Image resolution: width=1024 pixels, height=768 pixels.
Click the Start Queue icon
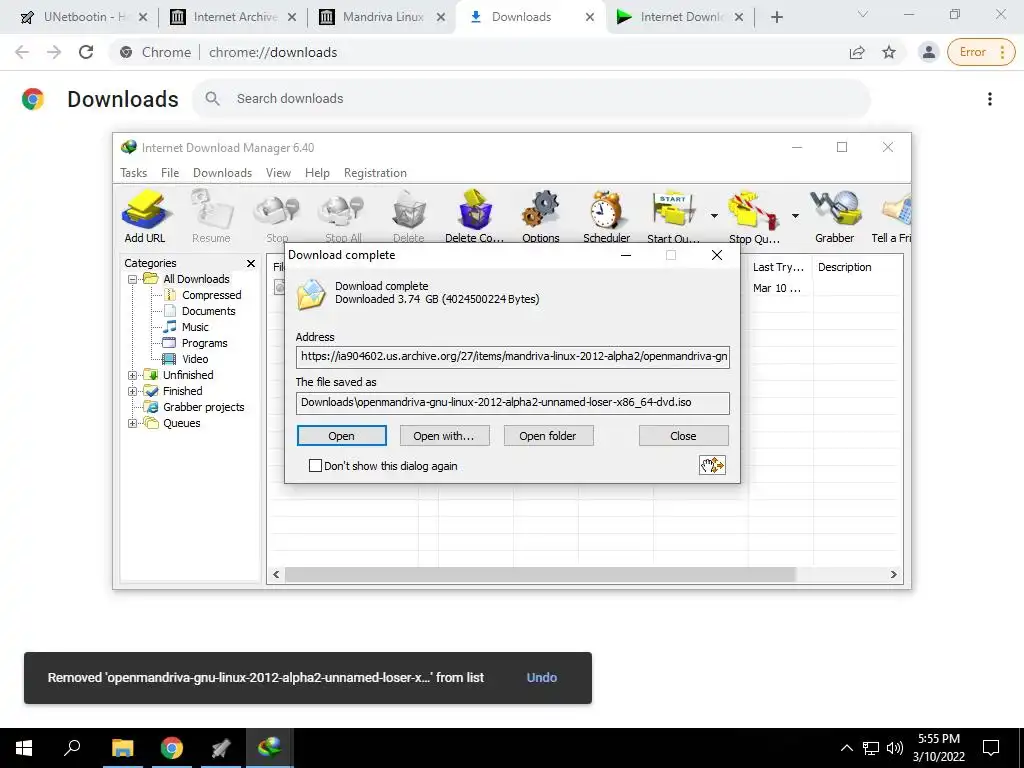point(673,216)
